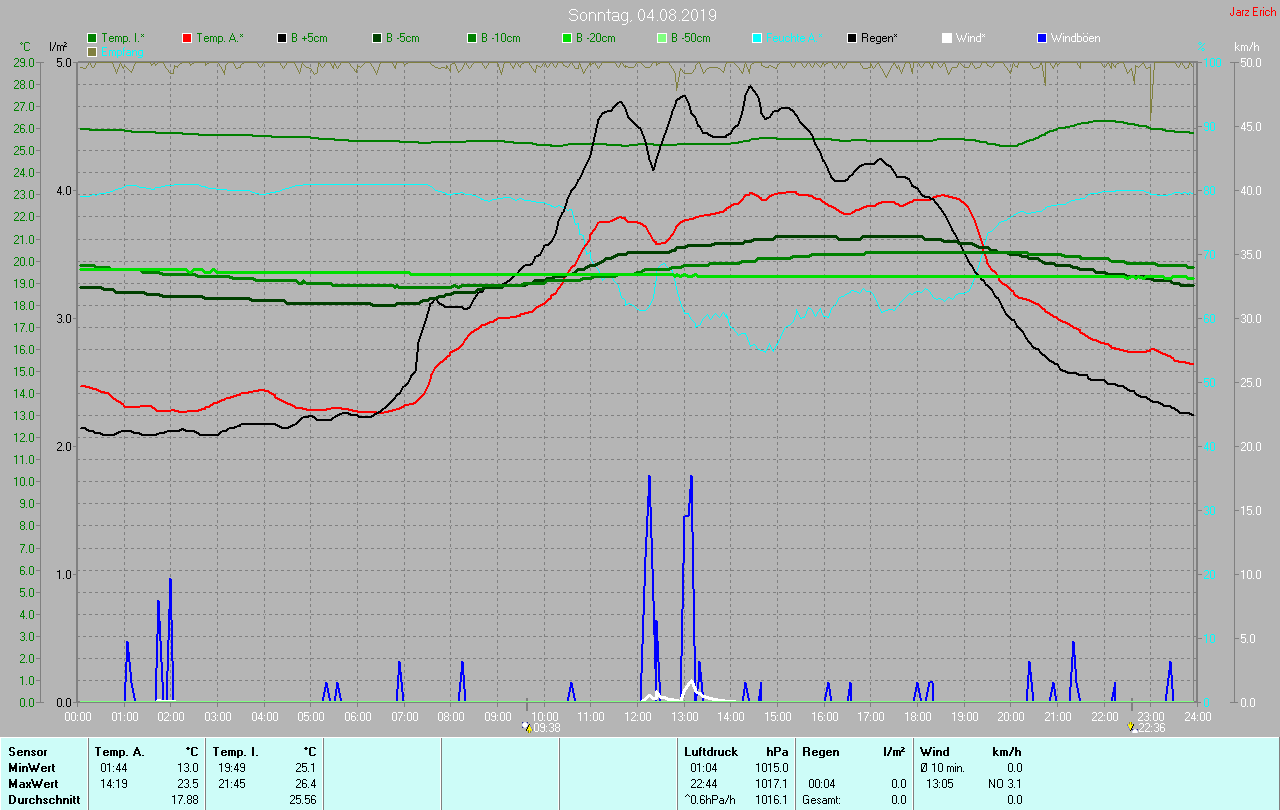Click the MaxWert row label
Viewport: 1280px width, 810px height.
(31, 783)
